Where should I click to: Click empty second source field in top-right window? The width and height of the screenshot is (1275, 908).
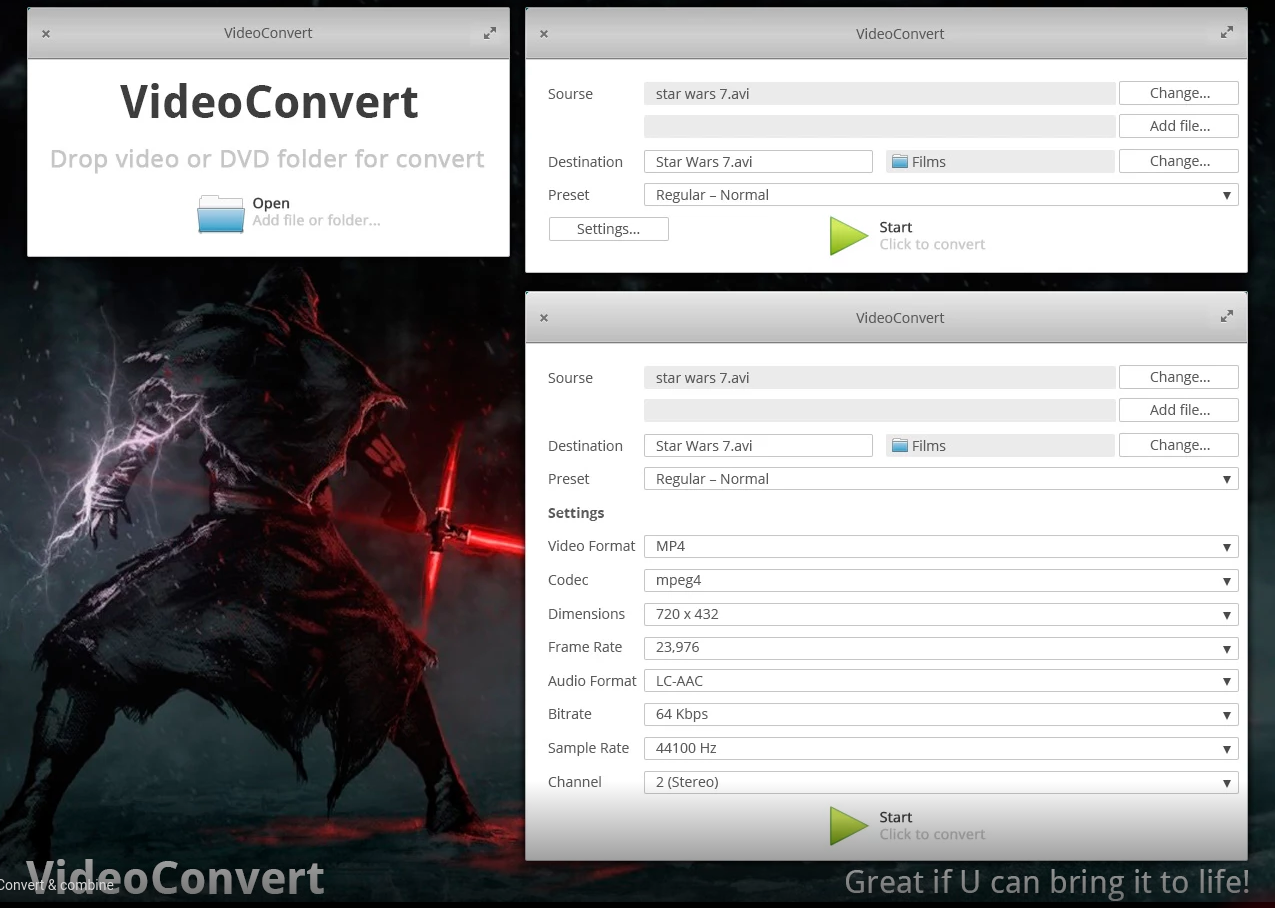click(x=880, y=126)
